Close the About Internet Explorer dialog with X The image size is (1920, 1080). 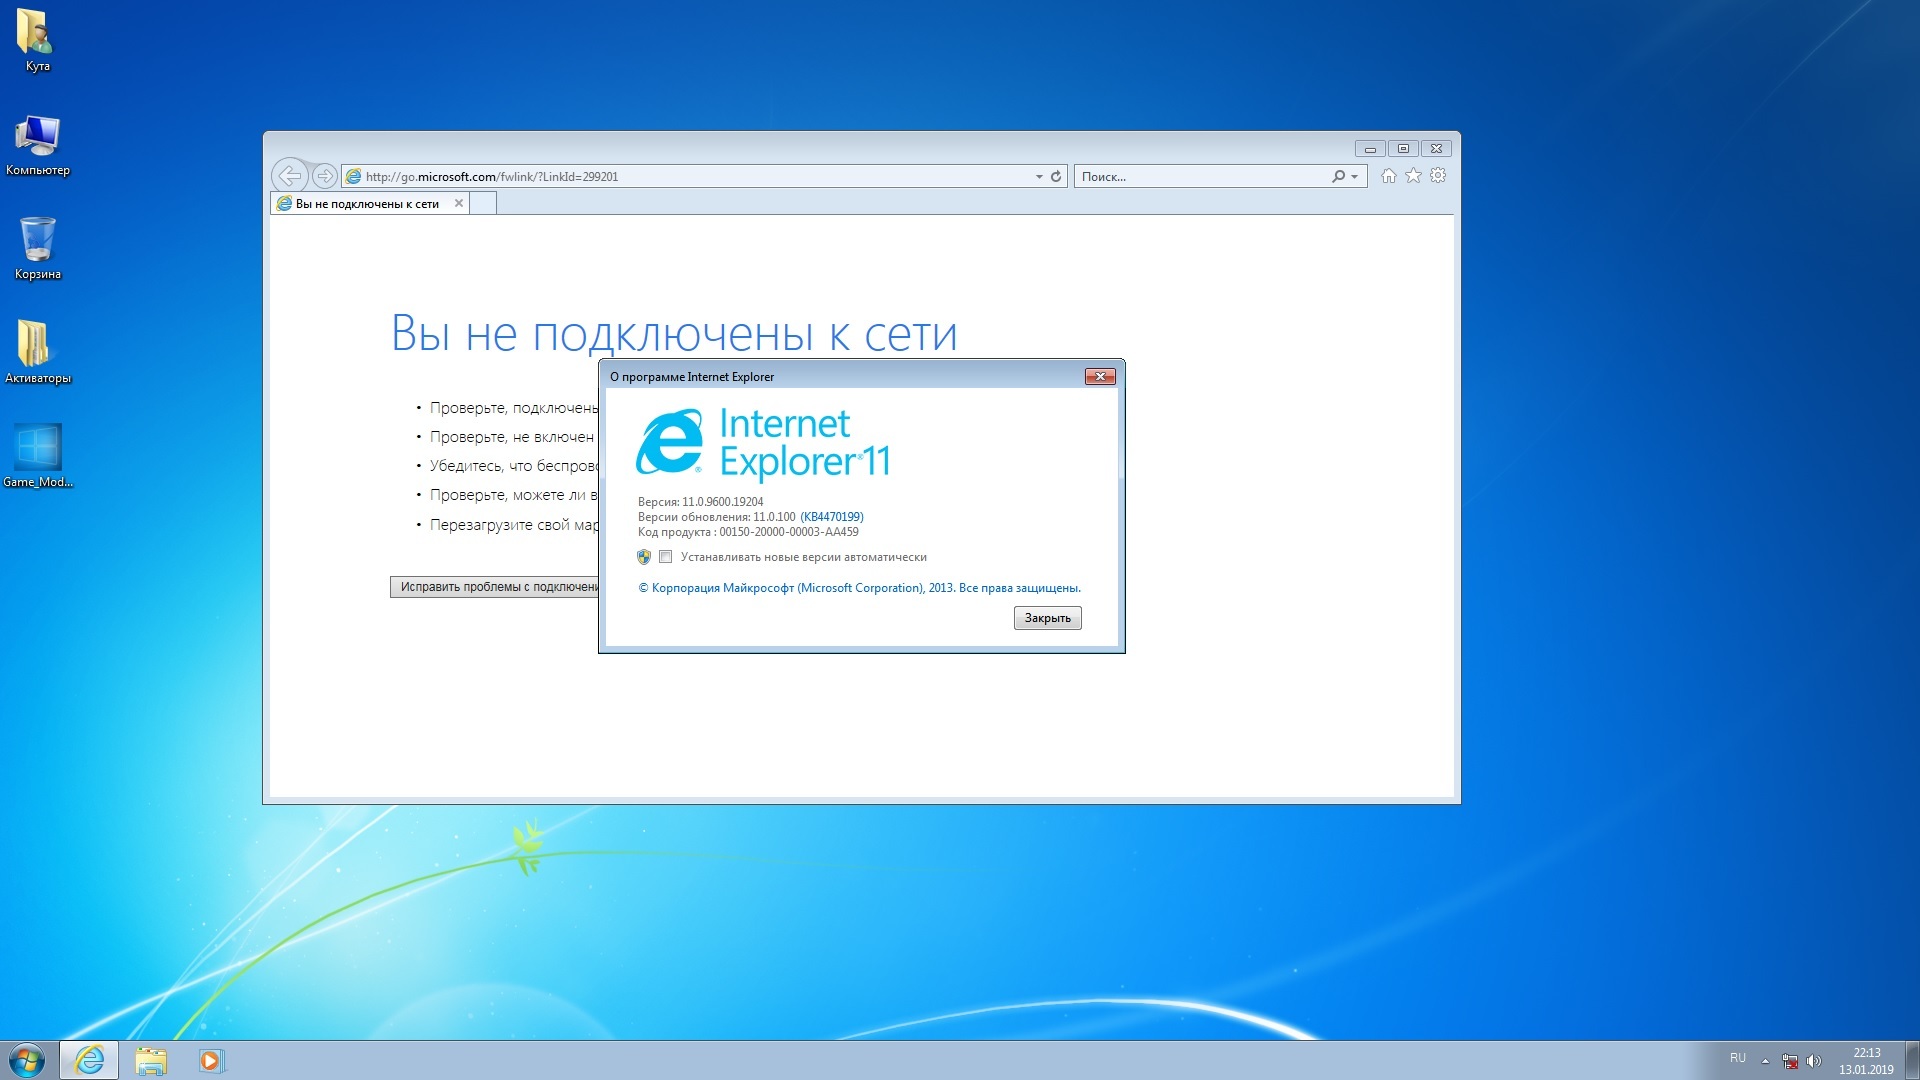tap(1100, 376)
